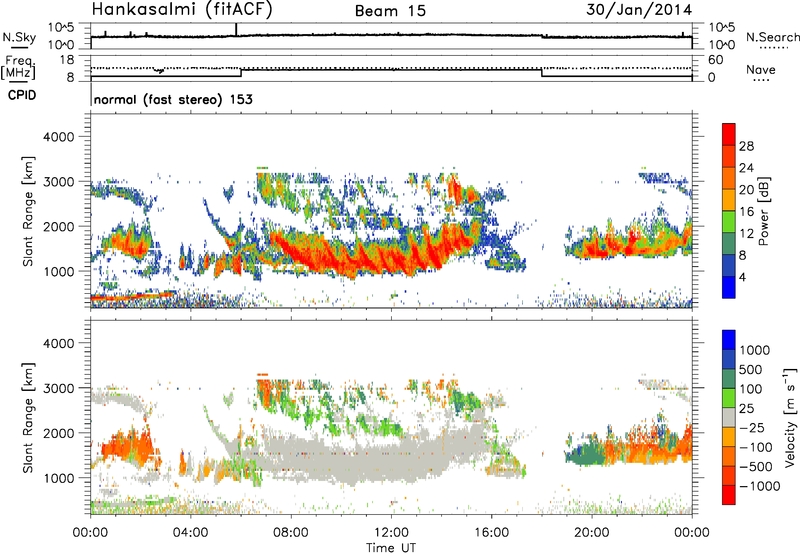800x554 pixels.
Task: Click '4000' range tick on power panel
Action: click(x=58, y=137)
